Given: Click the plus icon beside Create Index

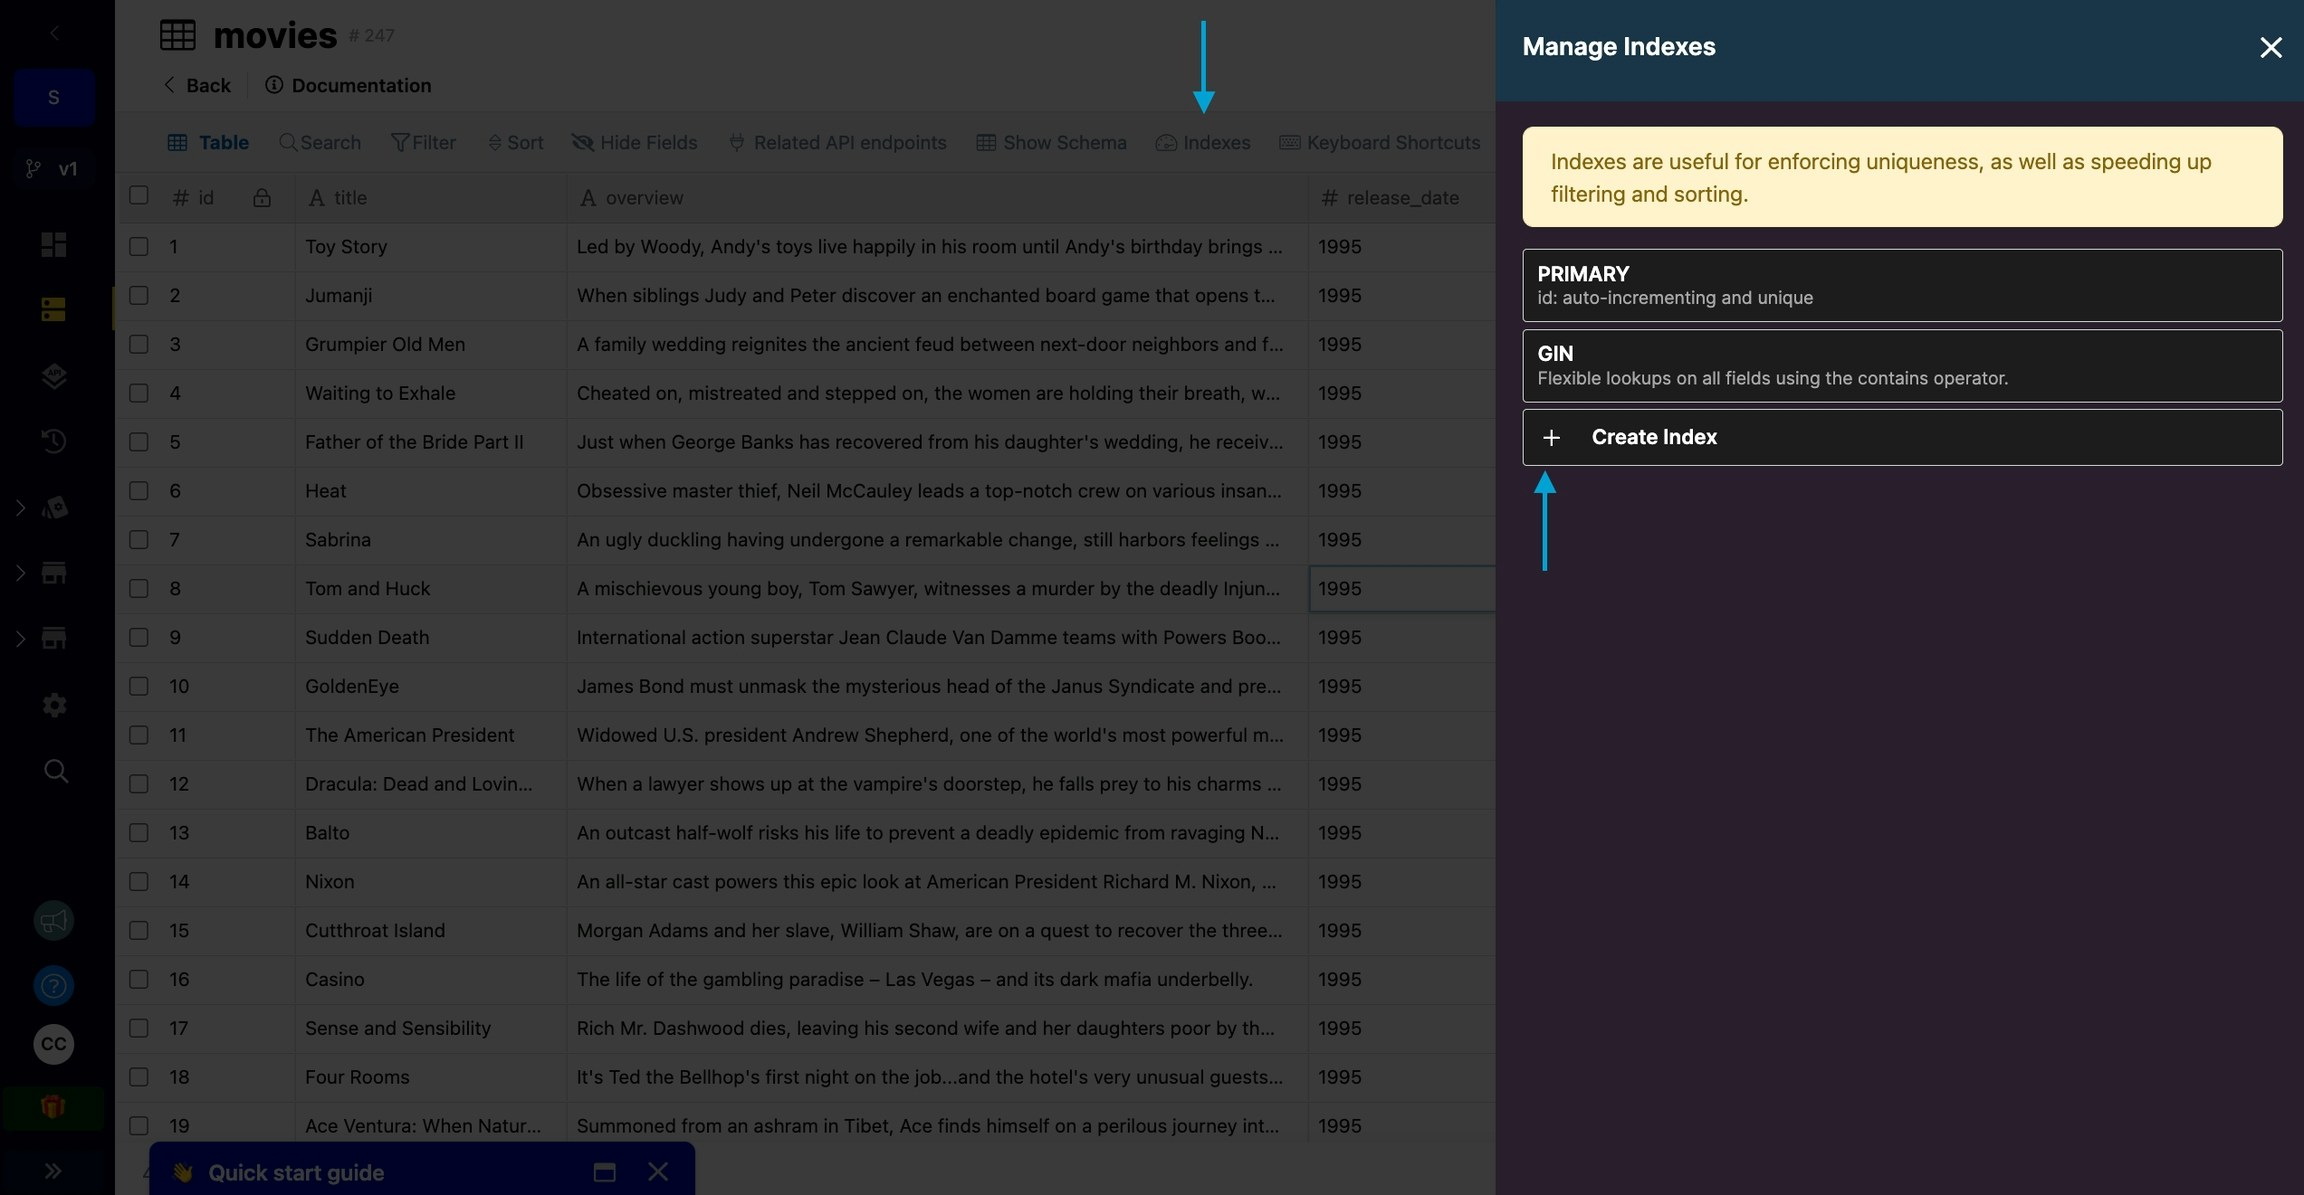Looking at the screenshot, I should click(1551, 438).
